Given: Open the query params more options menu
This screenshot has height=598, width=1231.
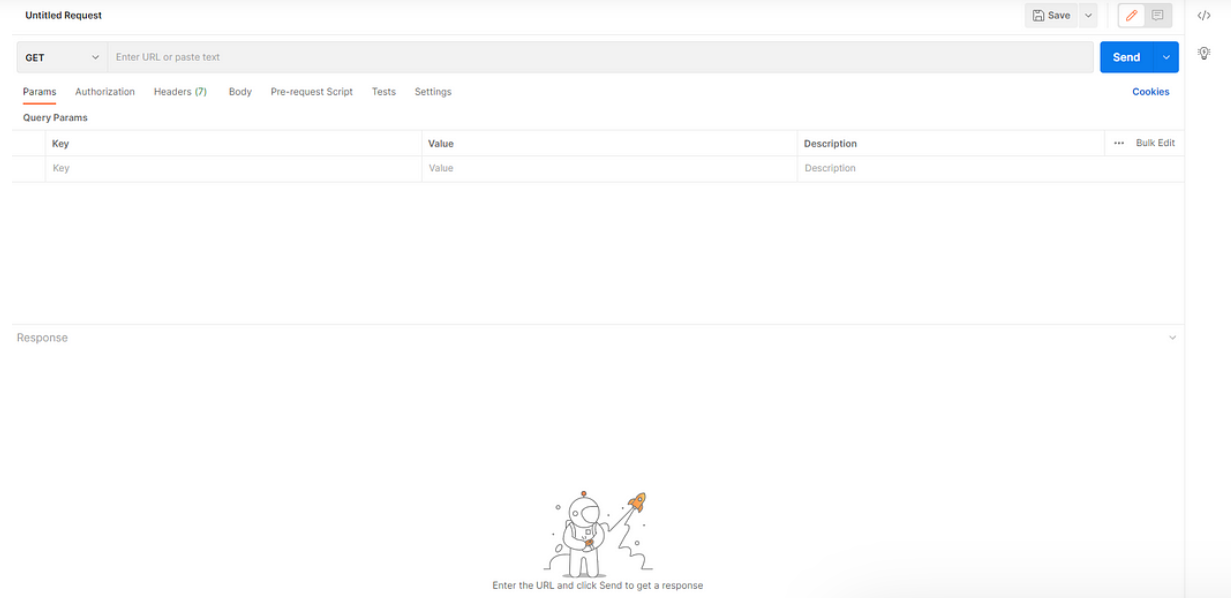Looking at the screenshot, I should [x=1118, y=143].
